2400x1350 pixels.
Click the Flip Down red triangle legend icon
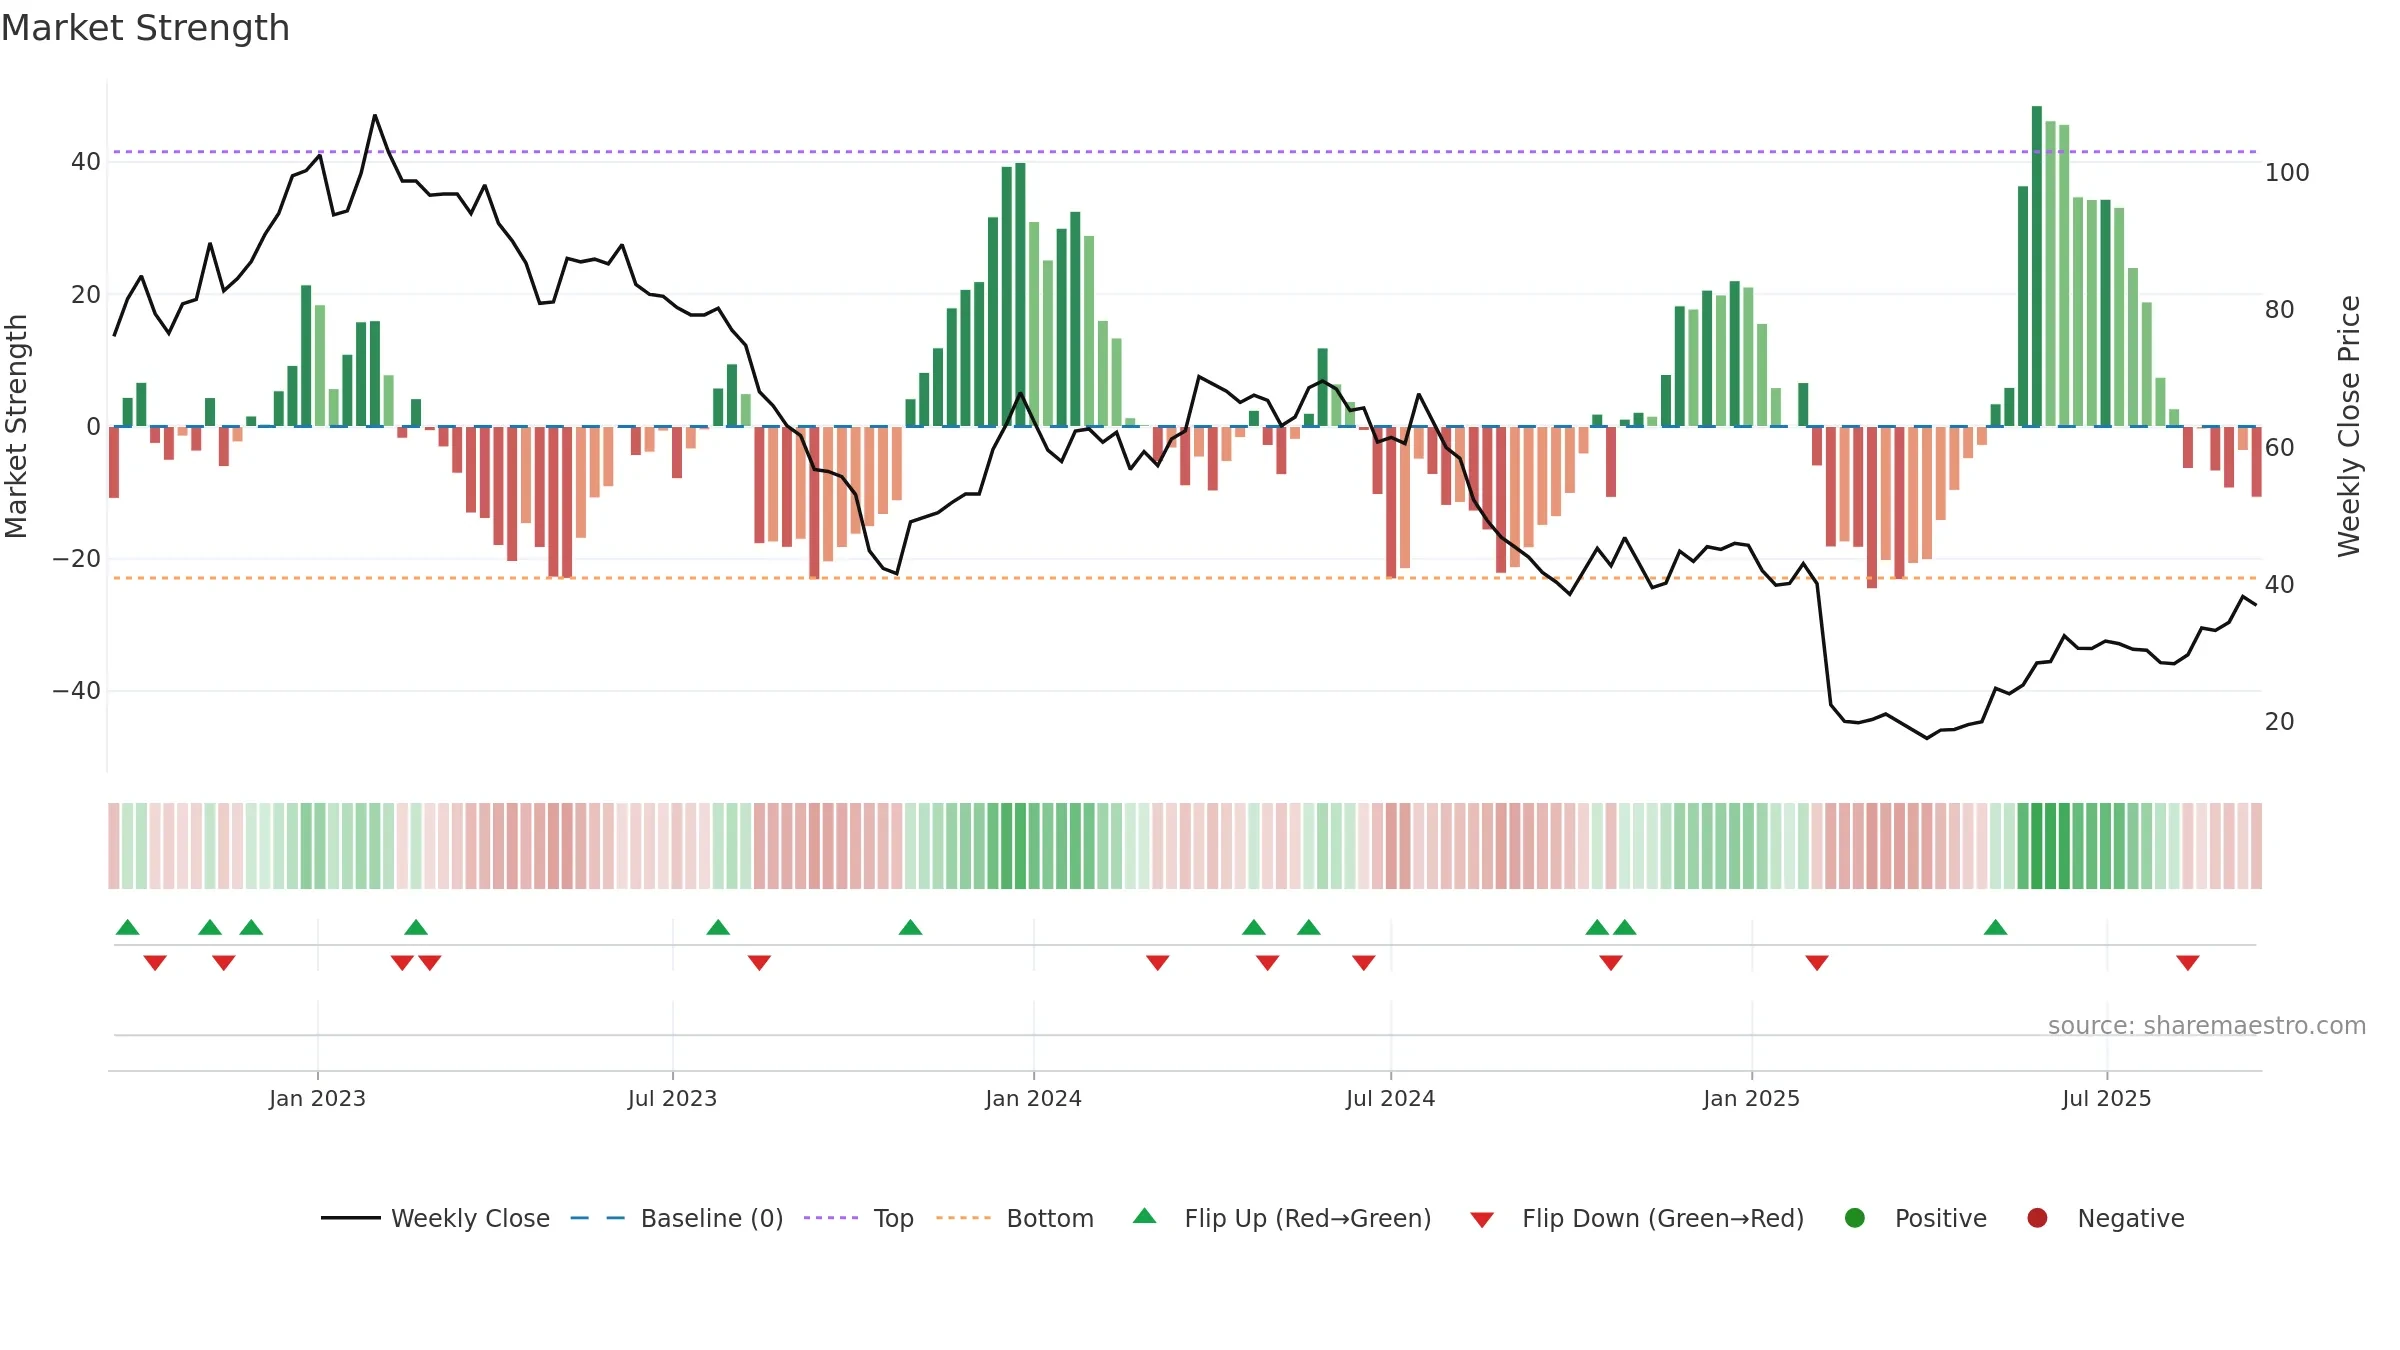pos(1482,1220)
